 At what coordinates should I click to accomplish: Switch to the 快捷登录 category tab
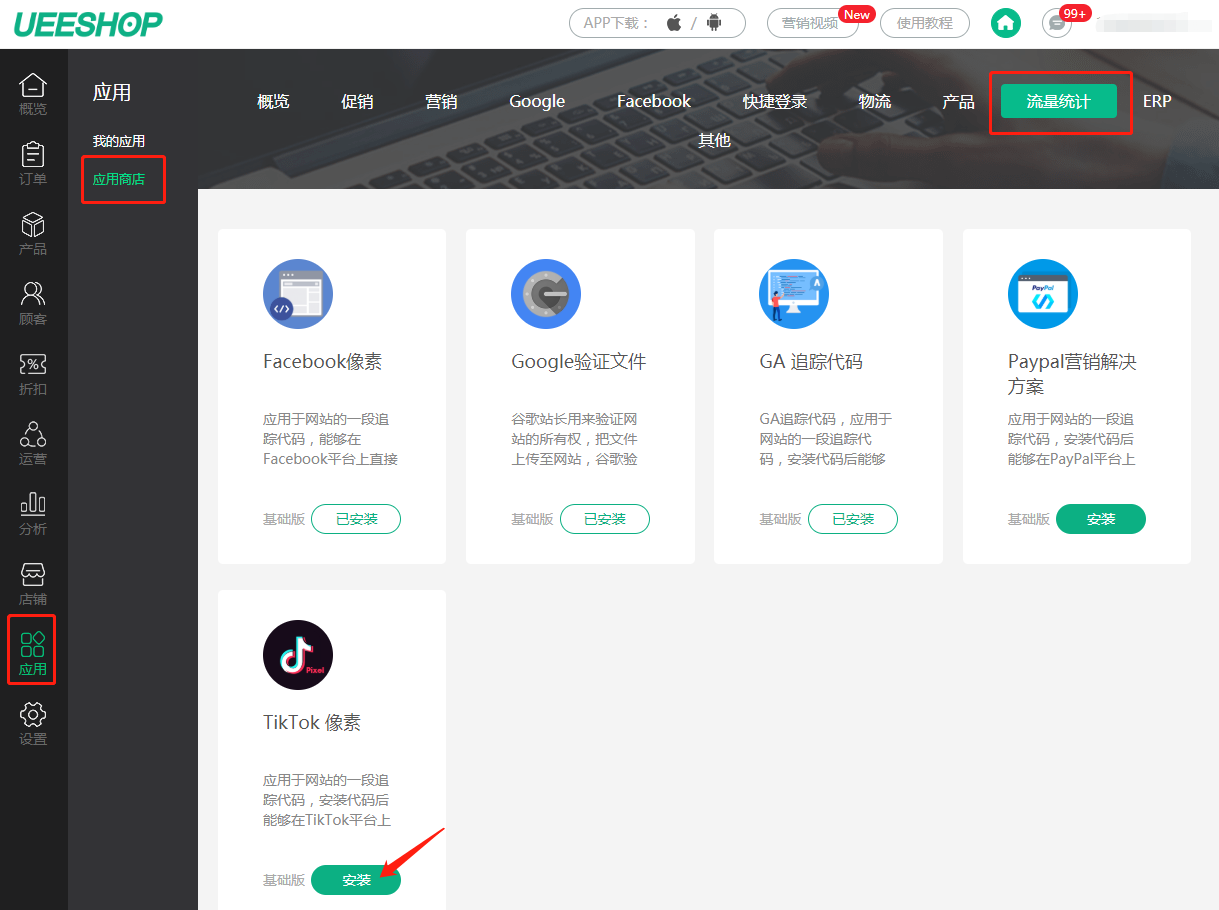click(775, 101)
